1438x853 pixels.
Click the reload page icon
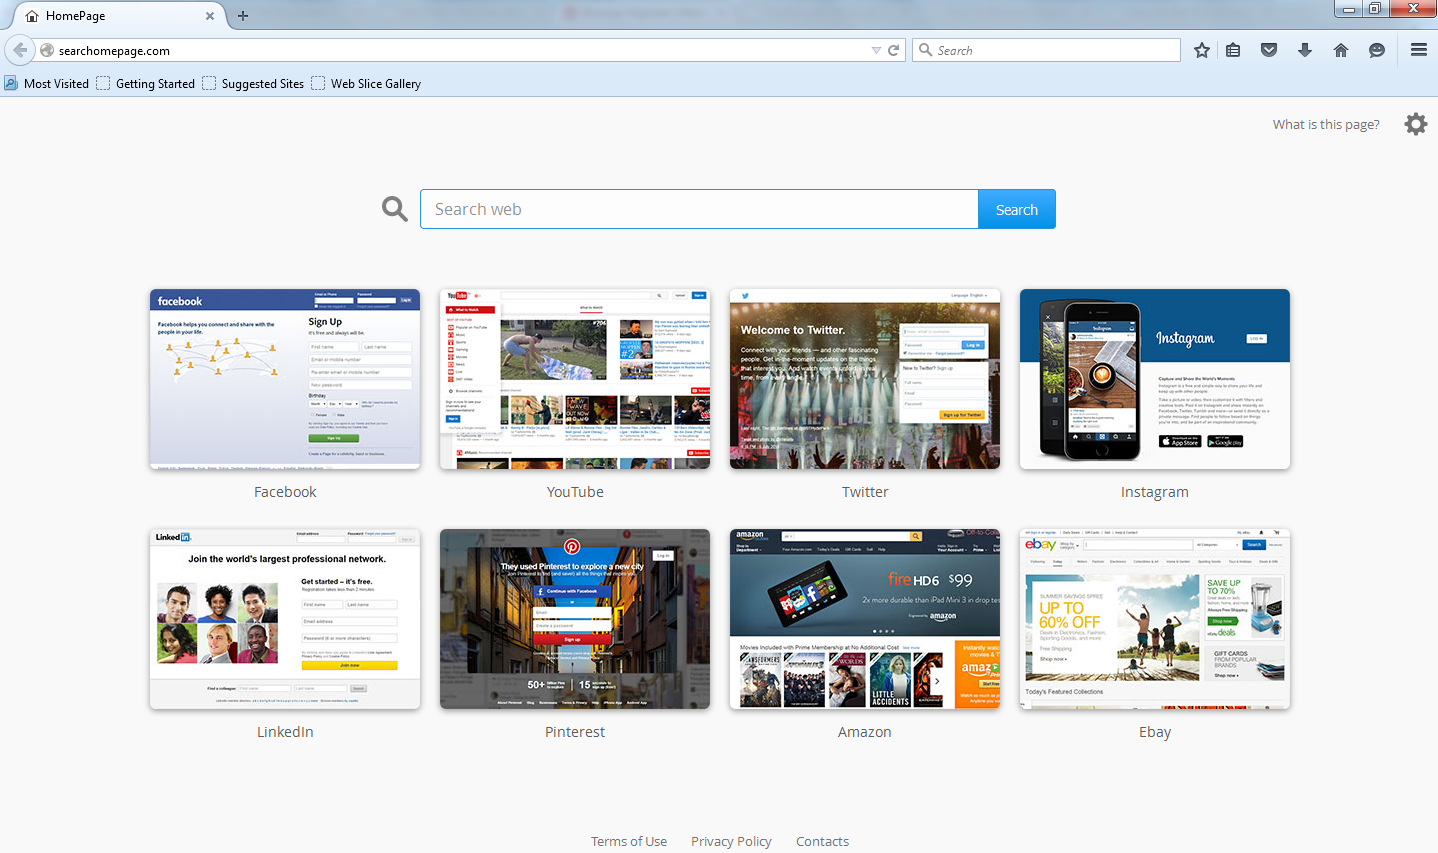(894, 50)
